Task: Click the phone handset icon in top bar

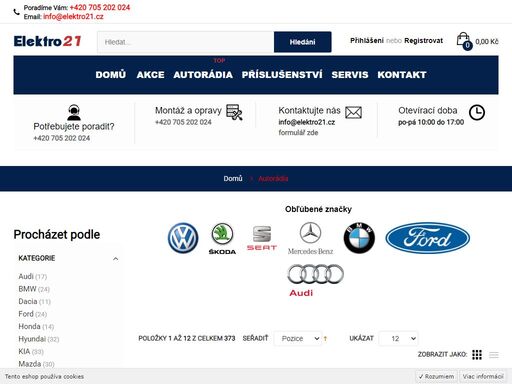Action: (16, 12)
